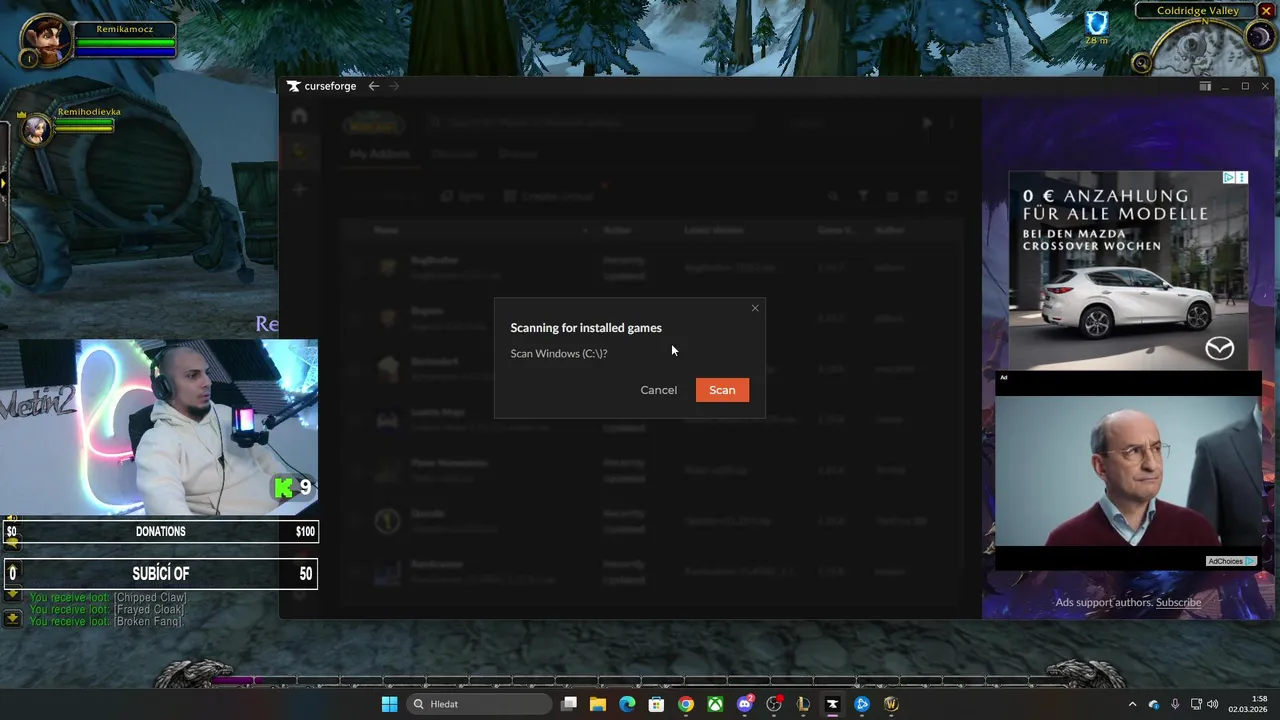Click the AdChoices triangle on Mazda ad
The height and width of the screenshot is (720, 1280).
point(1229,178)
